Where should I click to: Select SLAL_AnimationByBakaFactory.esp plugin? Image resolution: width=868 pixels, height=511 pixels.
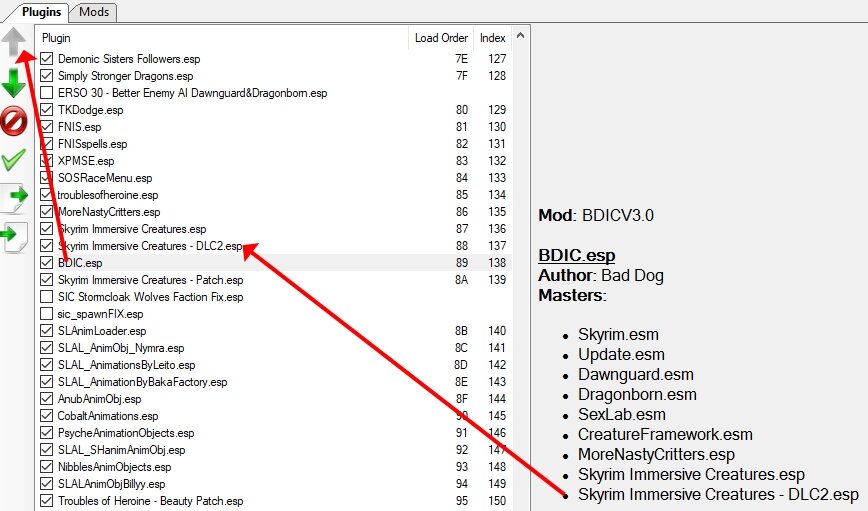274,382
